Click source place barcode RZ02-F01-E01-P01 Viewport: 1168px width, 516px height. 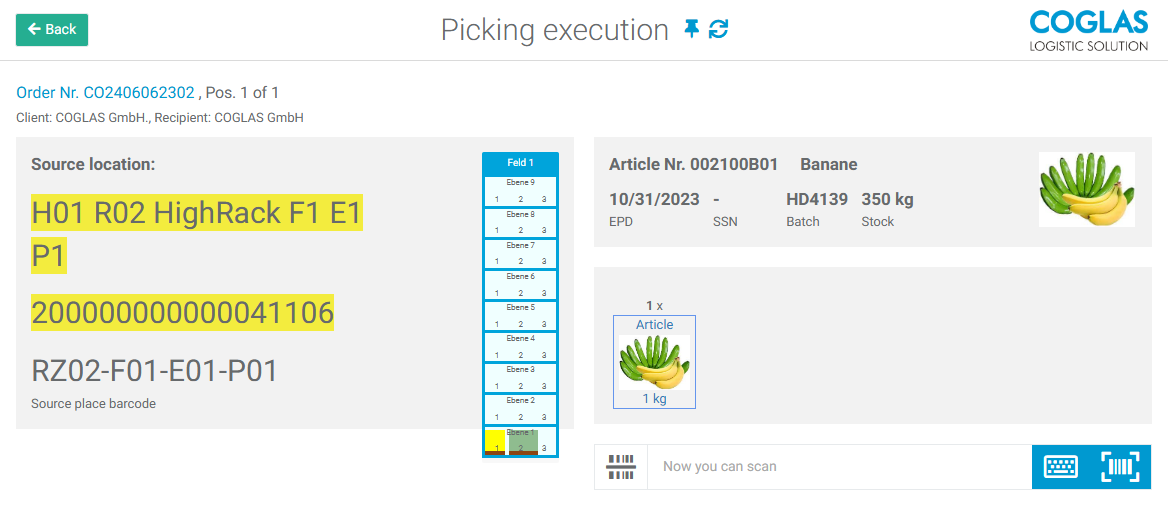tap(154, 372)
